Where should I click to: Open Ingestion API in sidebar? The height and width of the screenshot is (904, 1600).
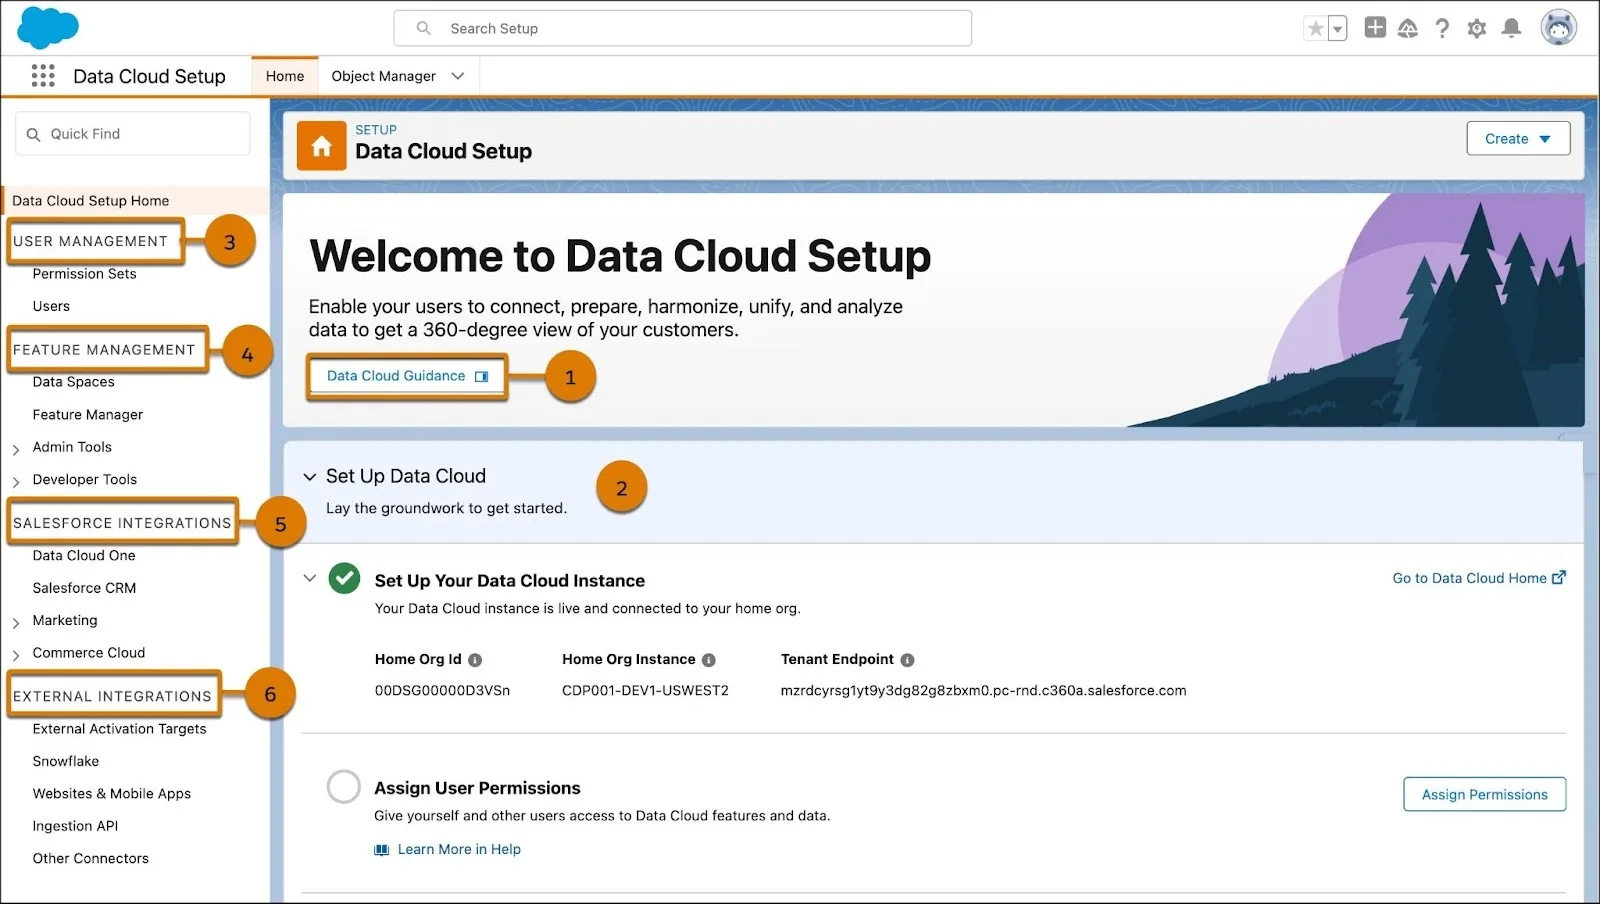pyautogui.click(x=75, y=826)
